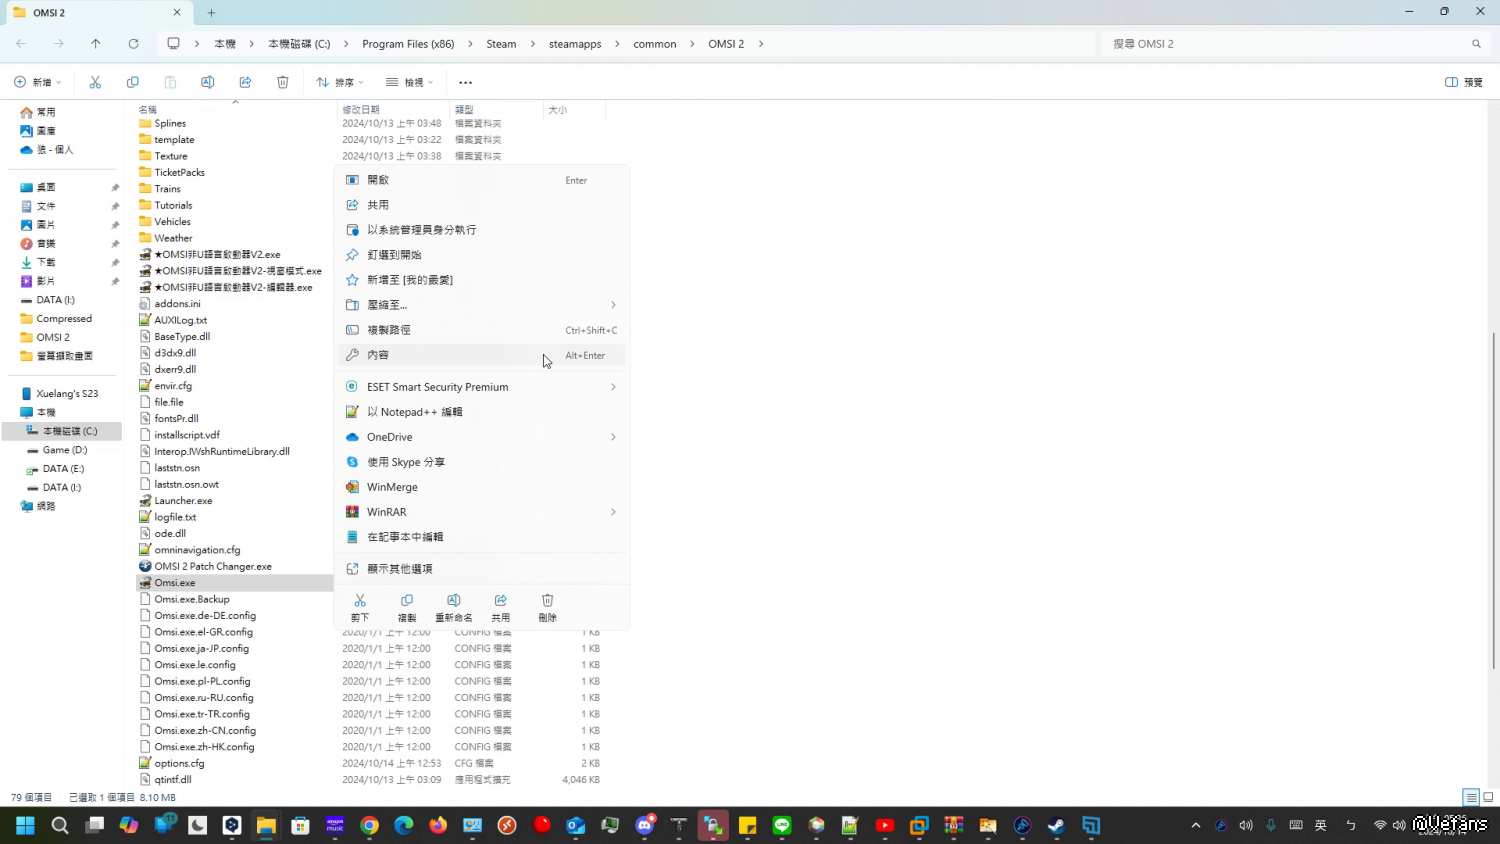1500x844 pixels.
Task: Click the 刪除 icon in the context menu
Action: tap(548, 600)
